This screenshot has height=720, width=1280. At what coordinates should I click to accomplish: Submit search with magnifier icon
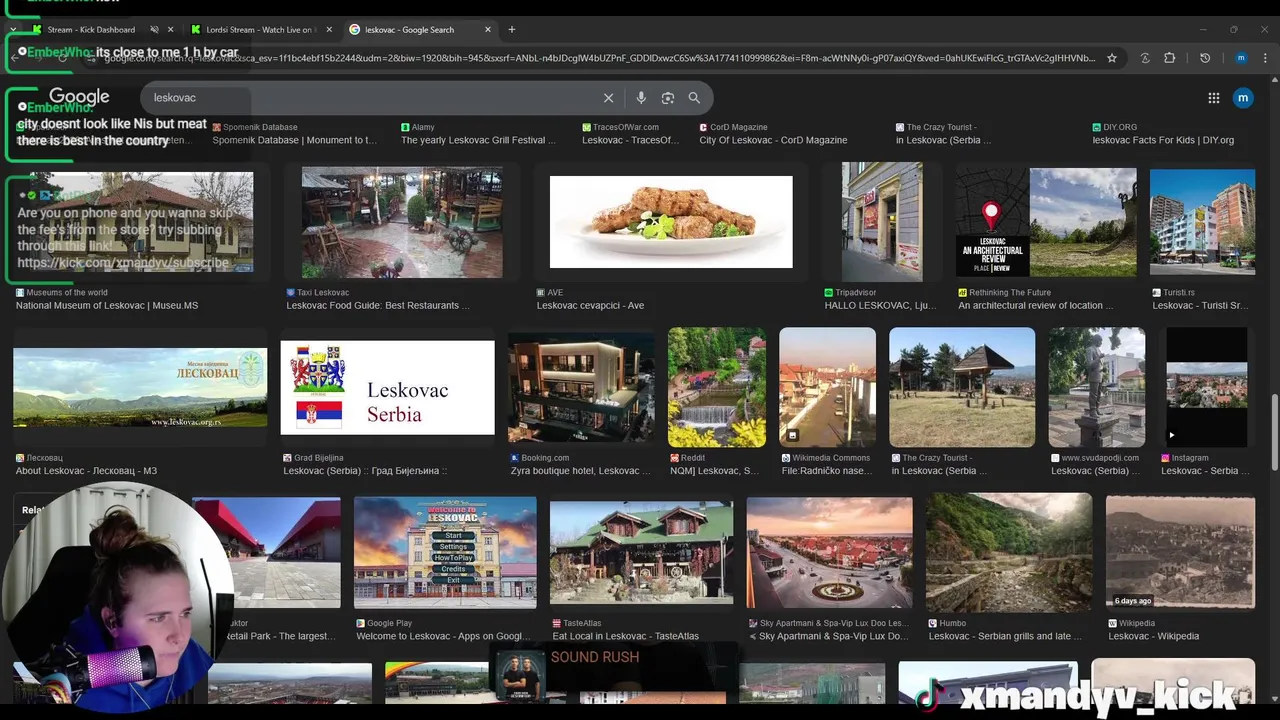tap(694, 98)
